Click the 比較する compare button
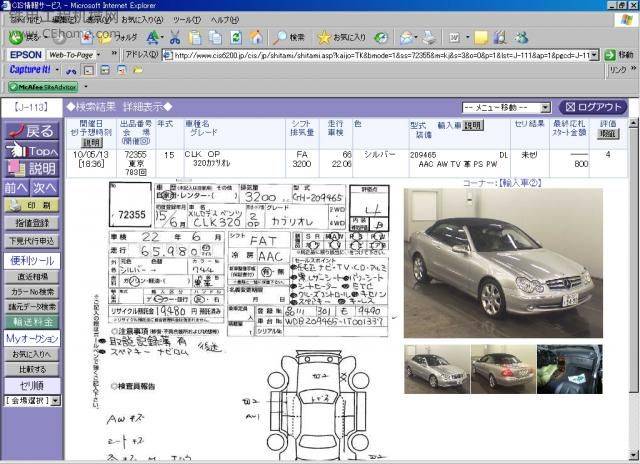The image size is (640, 464). (x=32, y=370)
